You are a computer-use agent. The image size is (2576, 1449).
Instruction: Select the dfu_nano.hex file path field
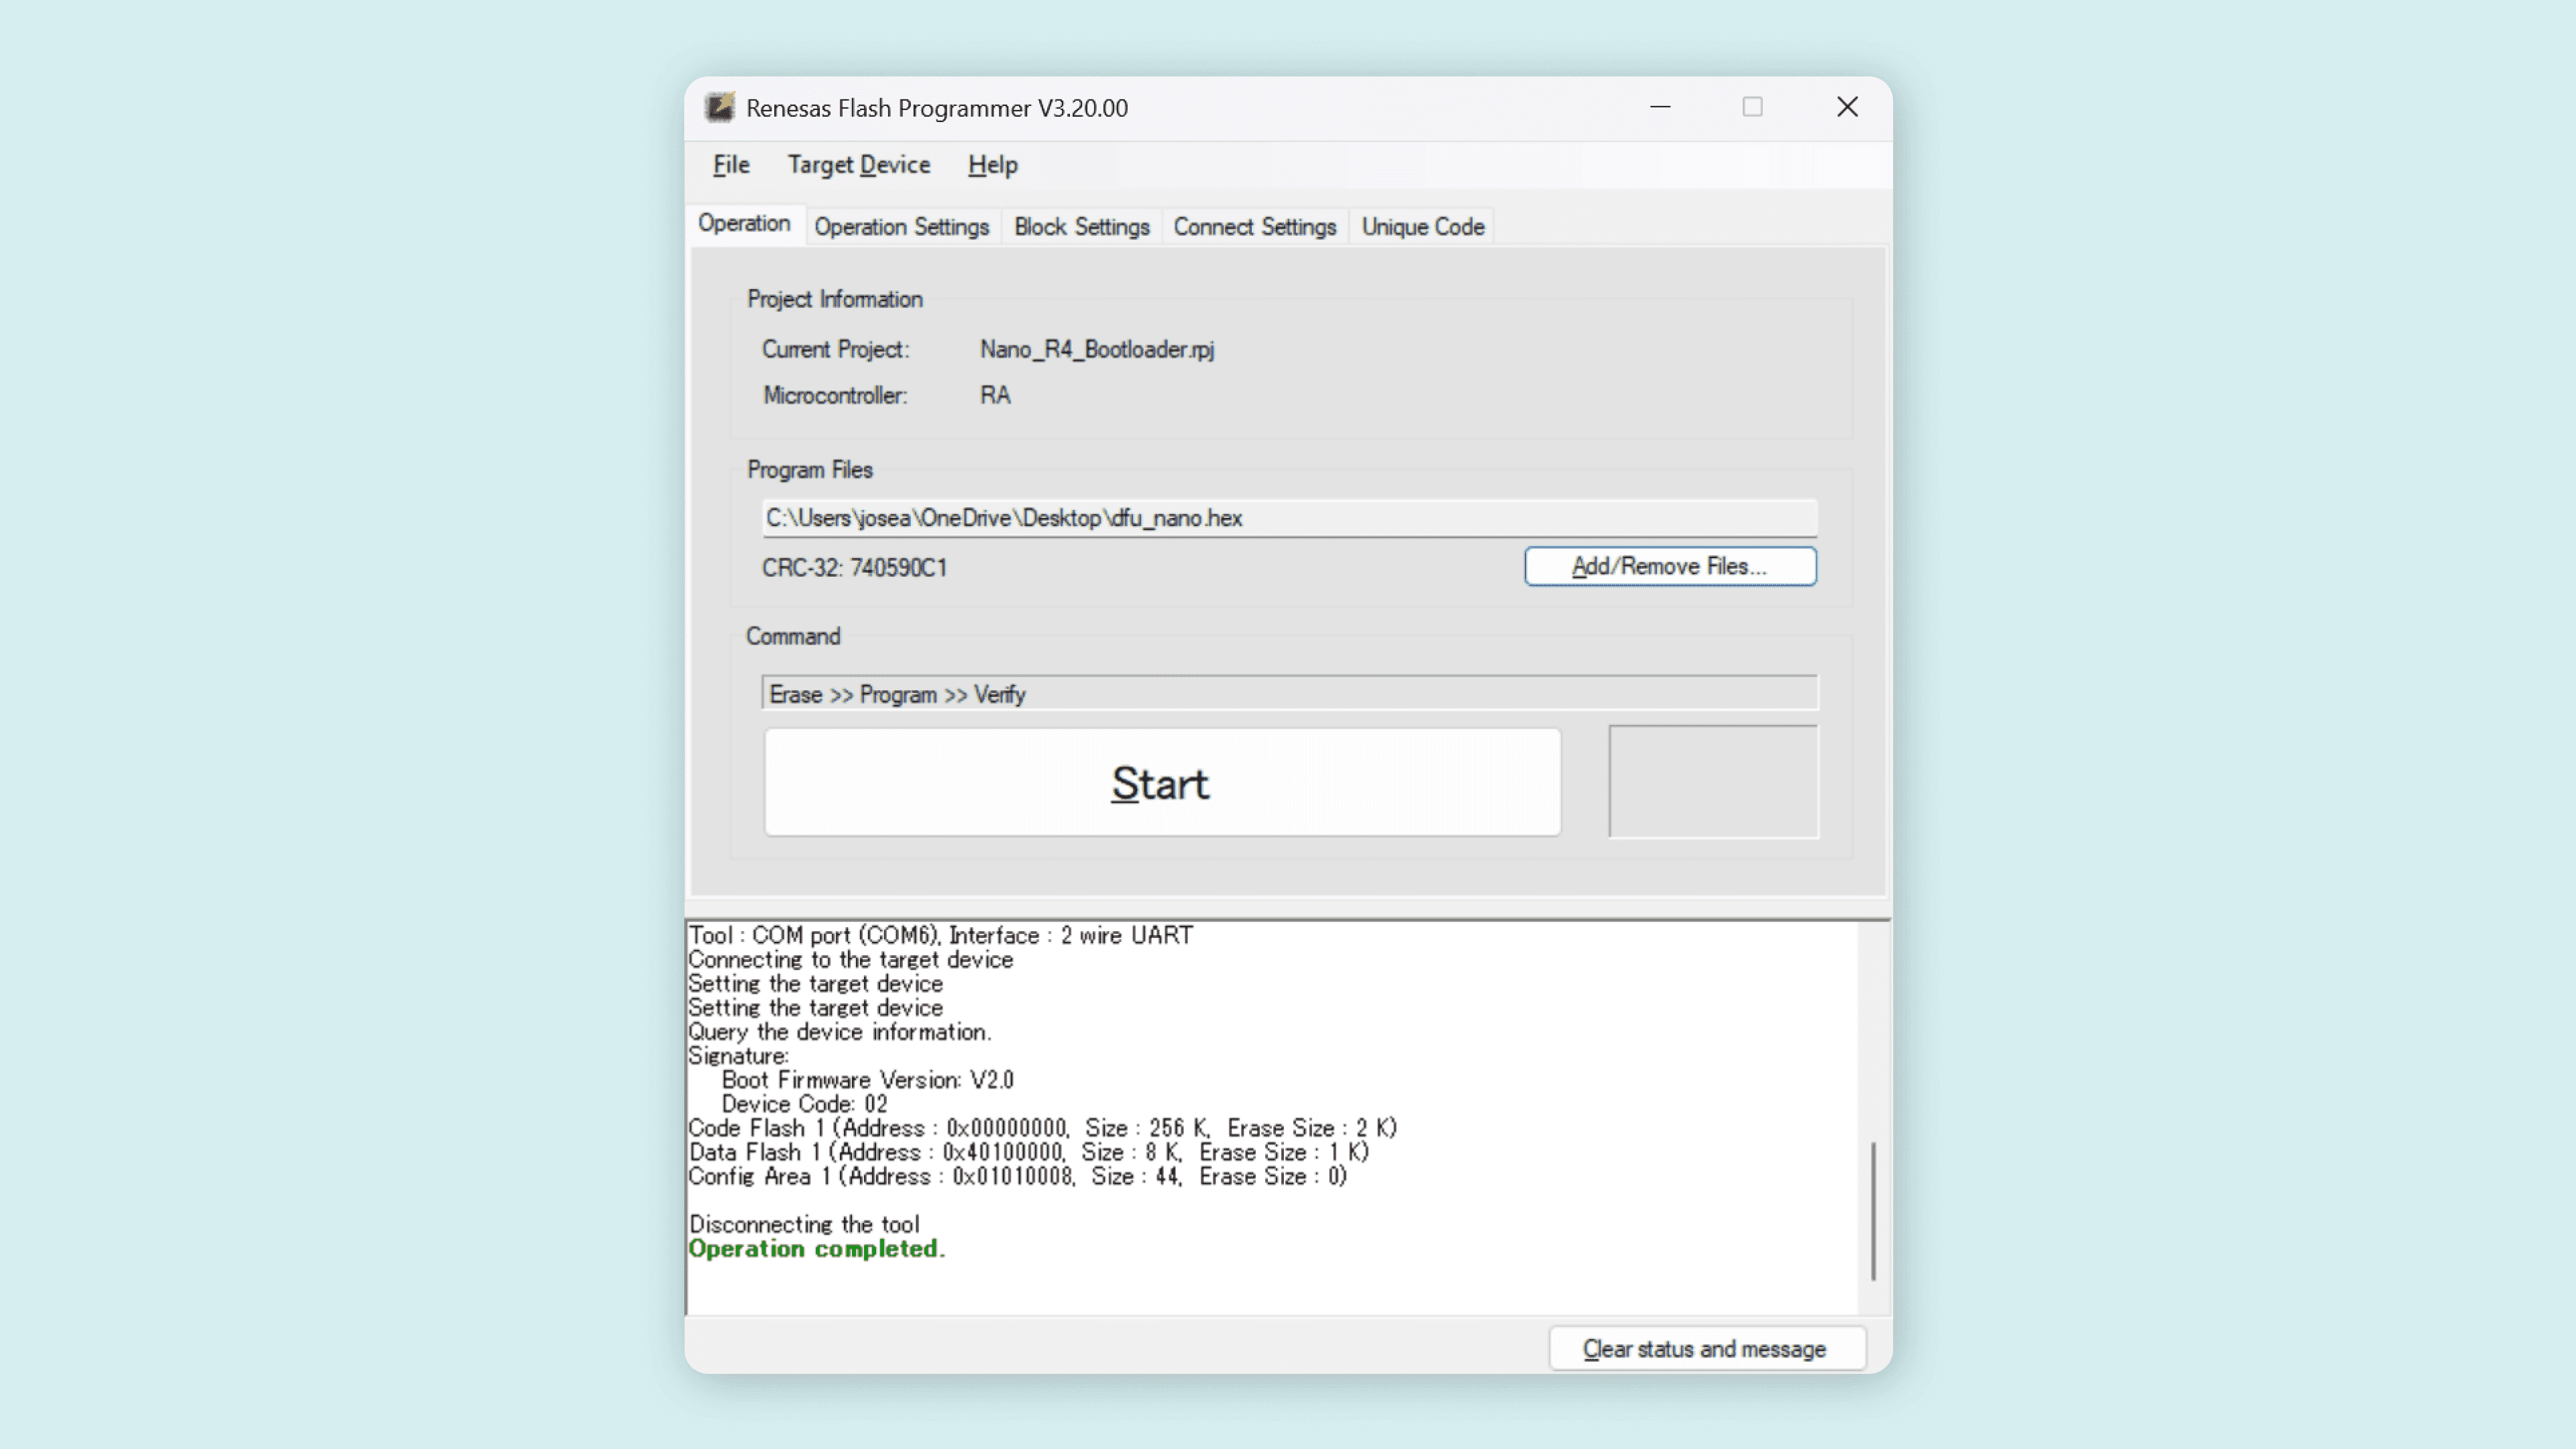1288,518
